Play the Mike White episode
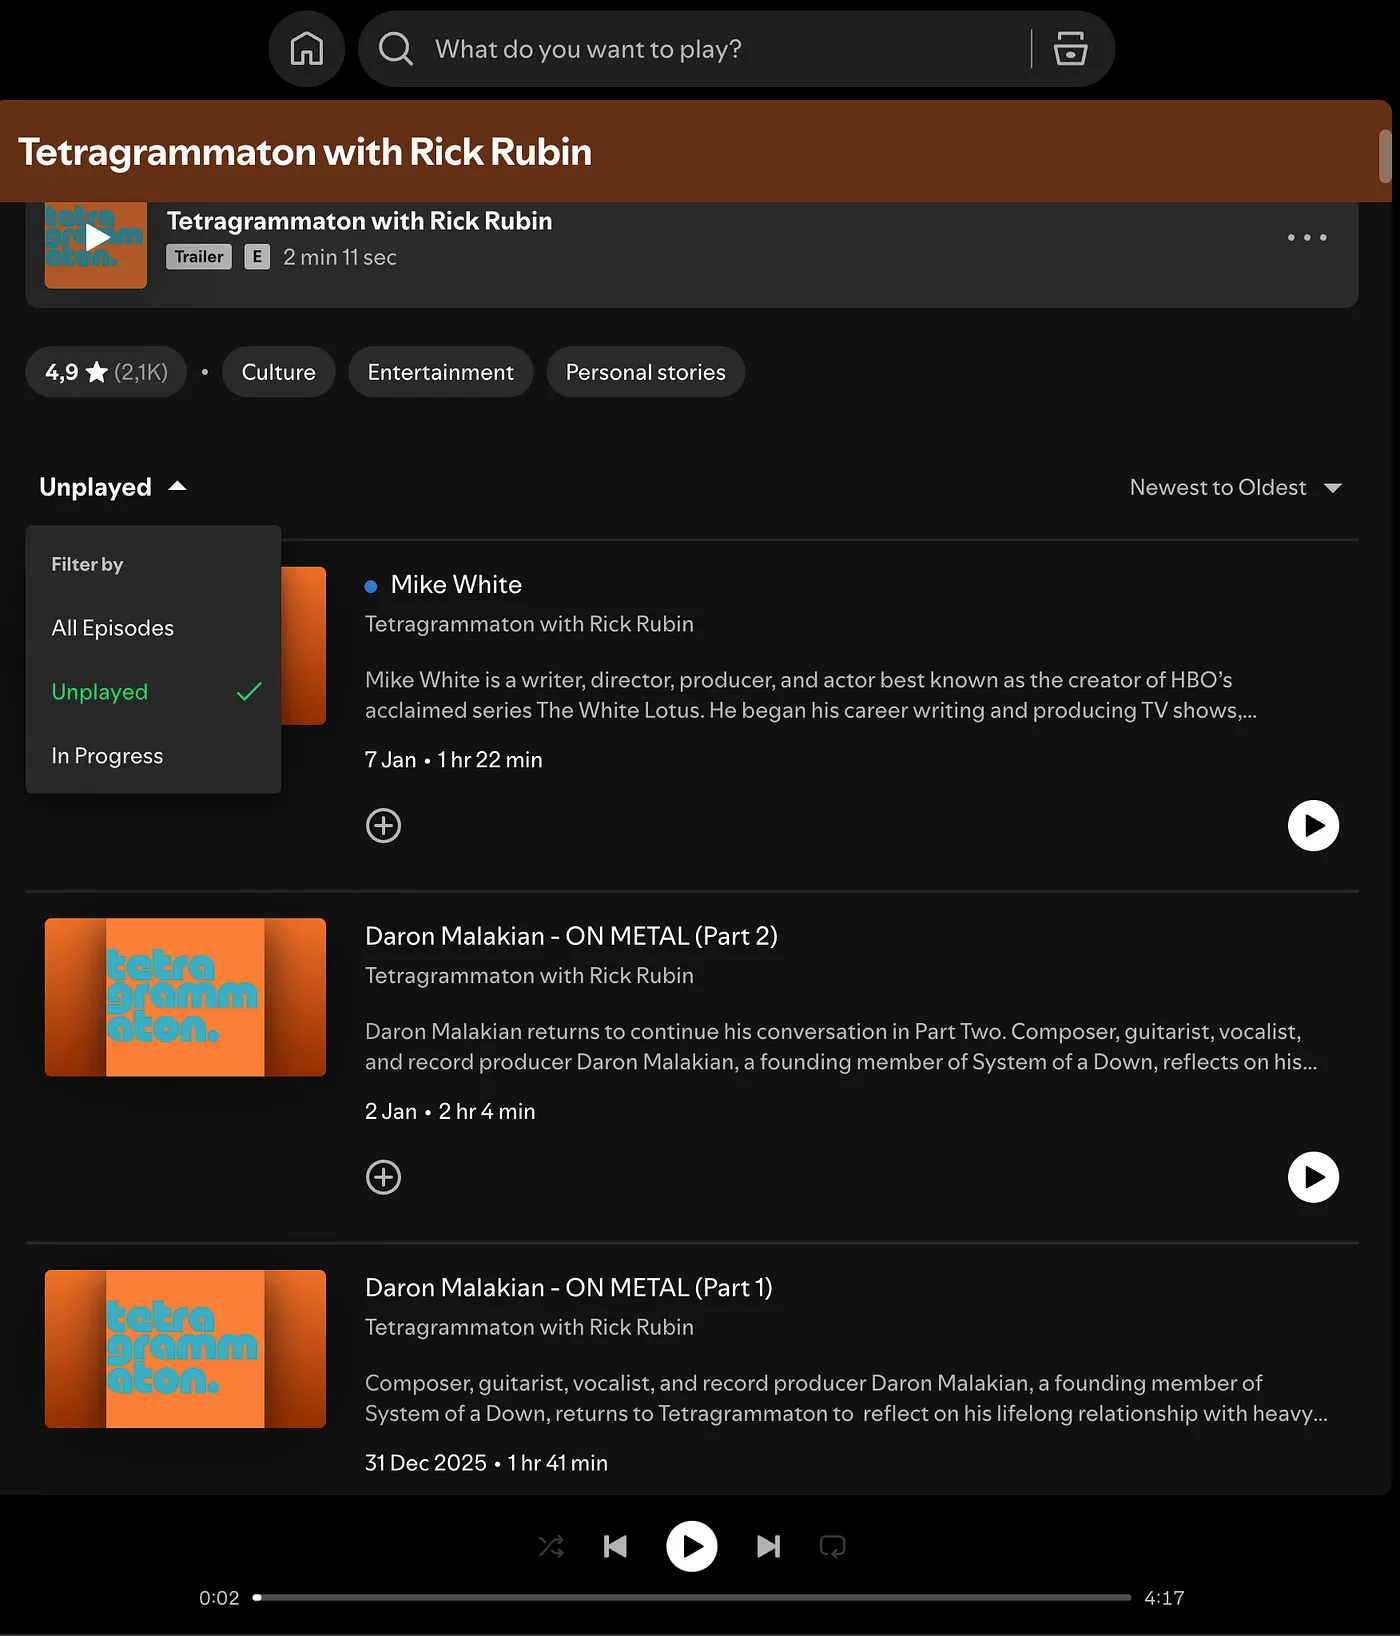This screenshot has width=1400, height=1636. [1313, 826]
